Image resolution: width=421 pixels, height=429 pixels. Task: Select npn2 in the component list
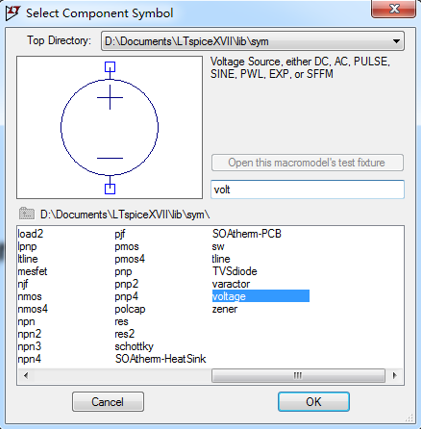tap(29, 334)
